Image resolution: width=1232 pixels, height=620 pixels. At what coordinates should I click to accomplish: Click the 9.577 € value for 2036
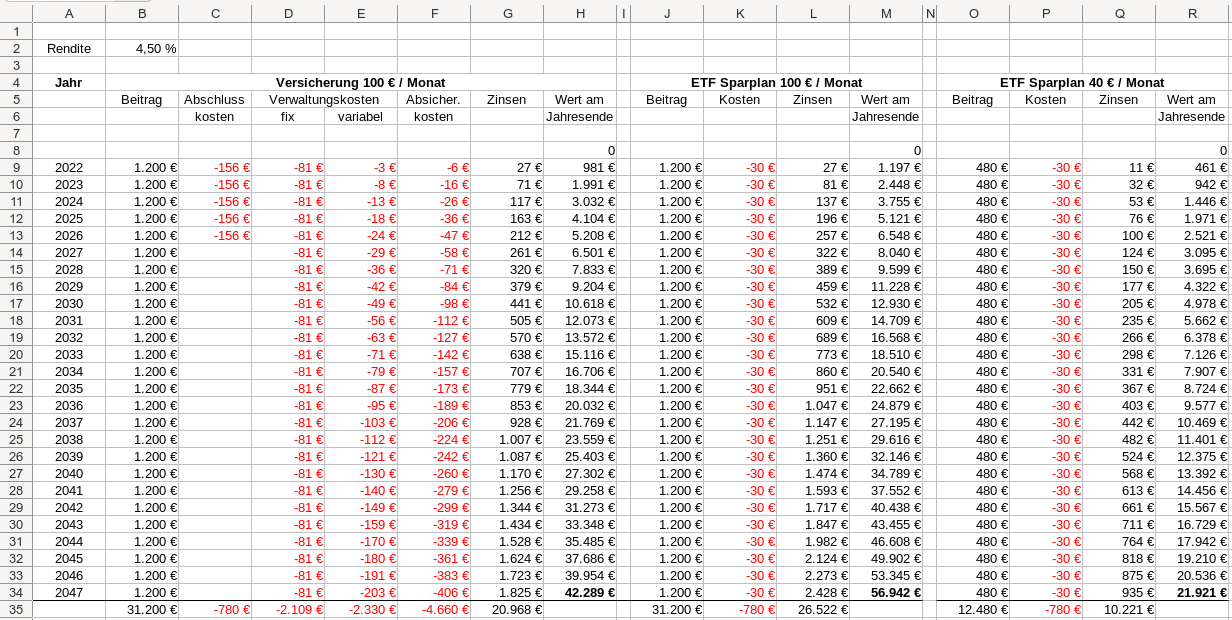[1192, 405]
